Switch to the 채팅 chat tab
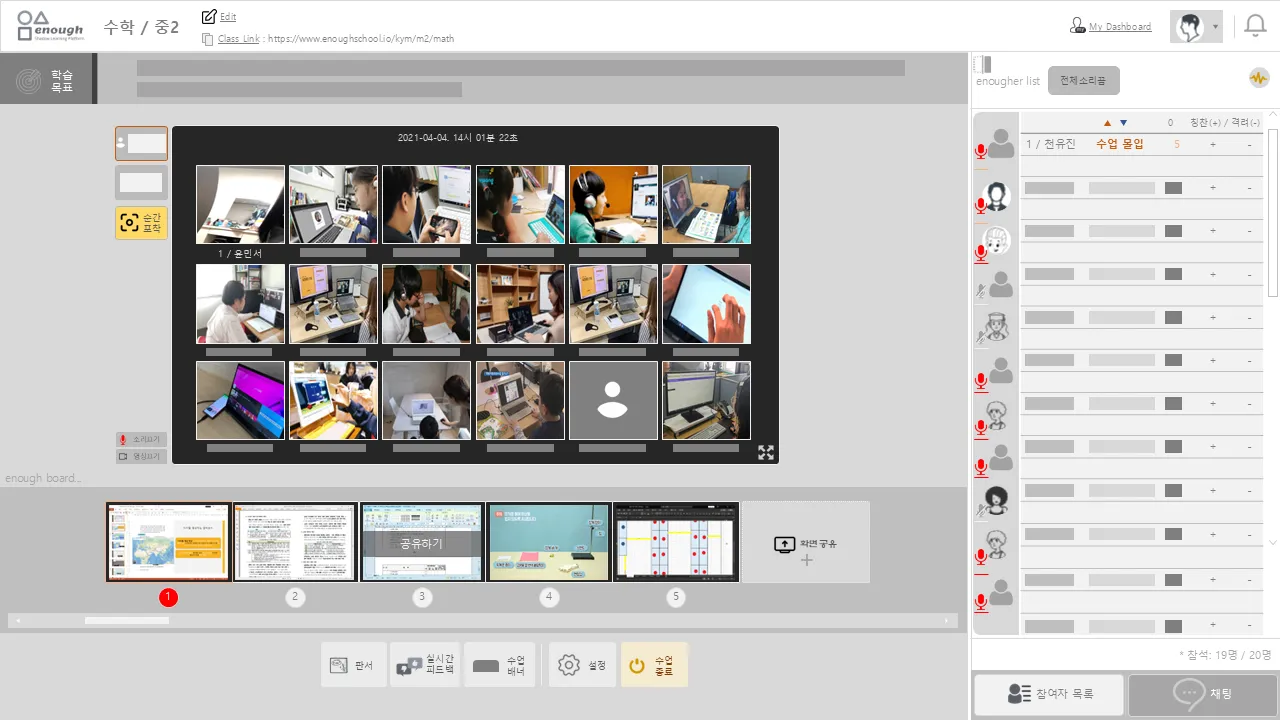The width and height of the screenshot is (1280, 720). click(x=1203, y=694)
